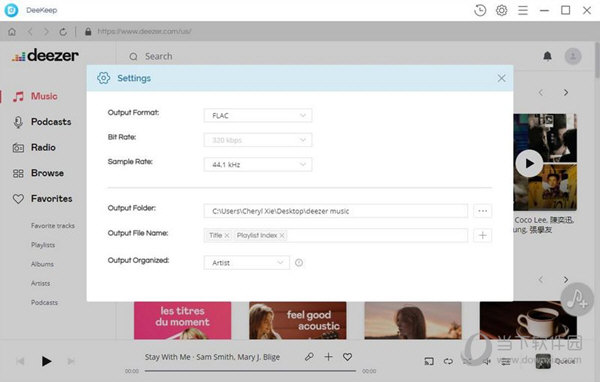Open les titres du moment playlist
The width and height of the screenshot is (600, 382).
tap(183, 320)
